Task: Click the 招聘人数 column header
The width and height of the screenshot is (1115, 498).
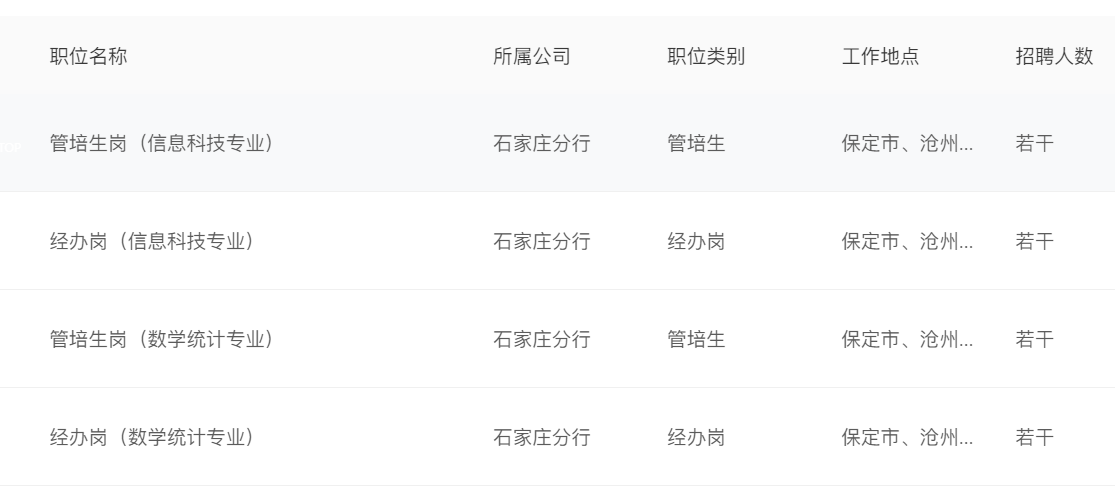Action: coord(1054,56)
